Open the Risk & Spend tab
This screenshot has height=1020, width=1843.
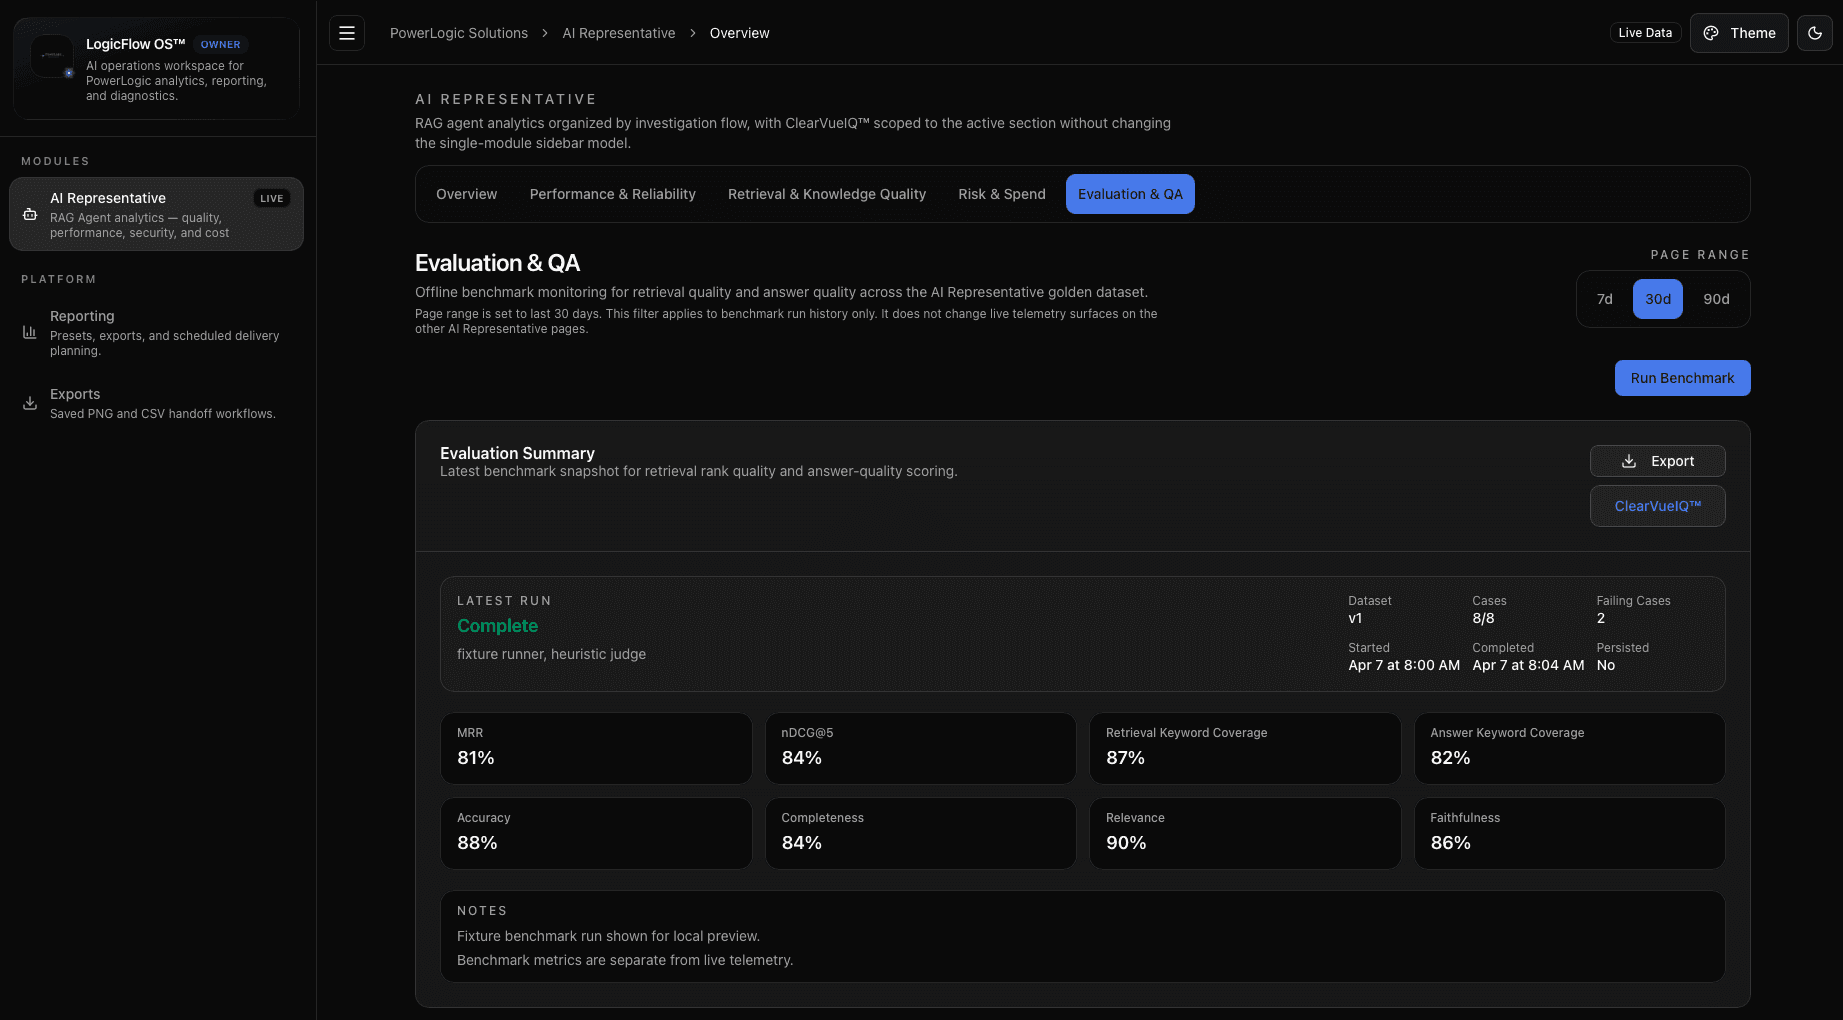point(1001,194)
